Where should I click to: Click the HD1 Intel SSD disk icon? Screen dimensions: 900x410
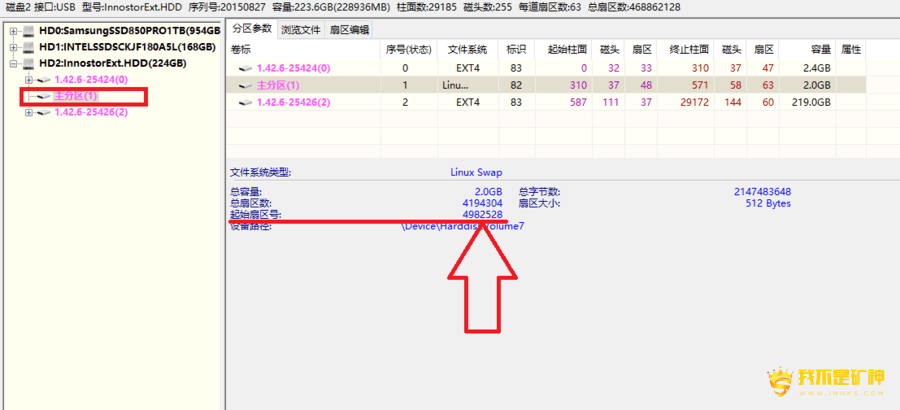(28, 47)
